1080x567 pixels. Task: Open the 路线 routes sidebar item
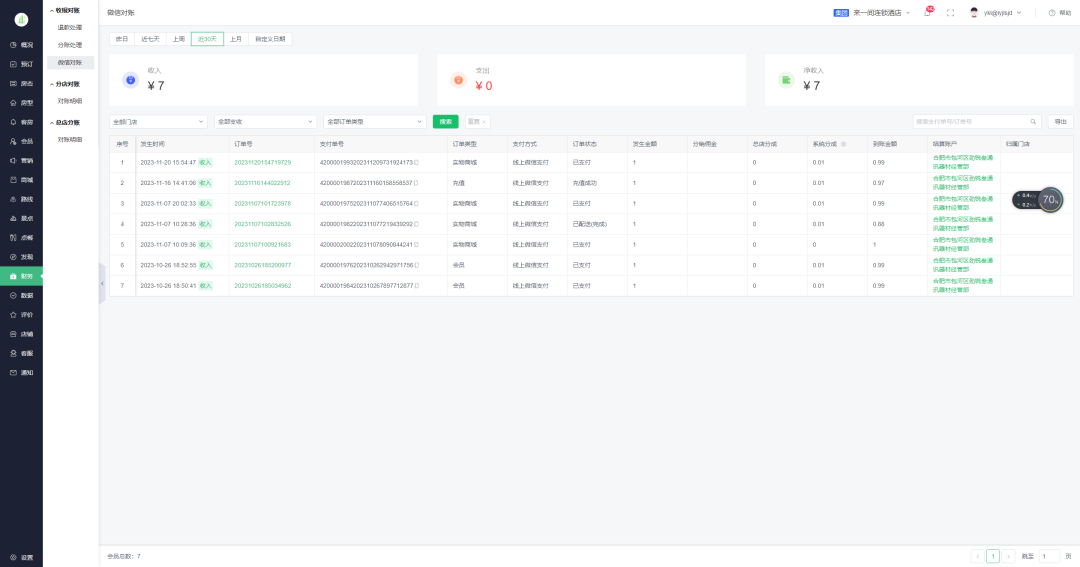click(x=21, y=199)
